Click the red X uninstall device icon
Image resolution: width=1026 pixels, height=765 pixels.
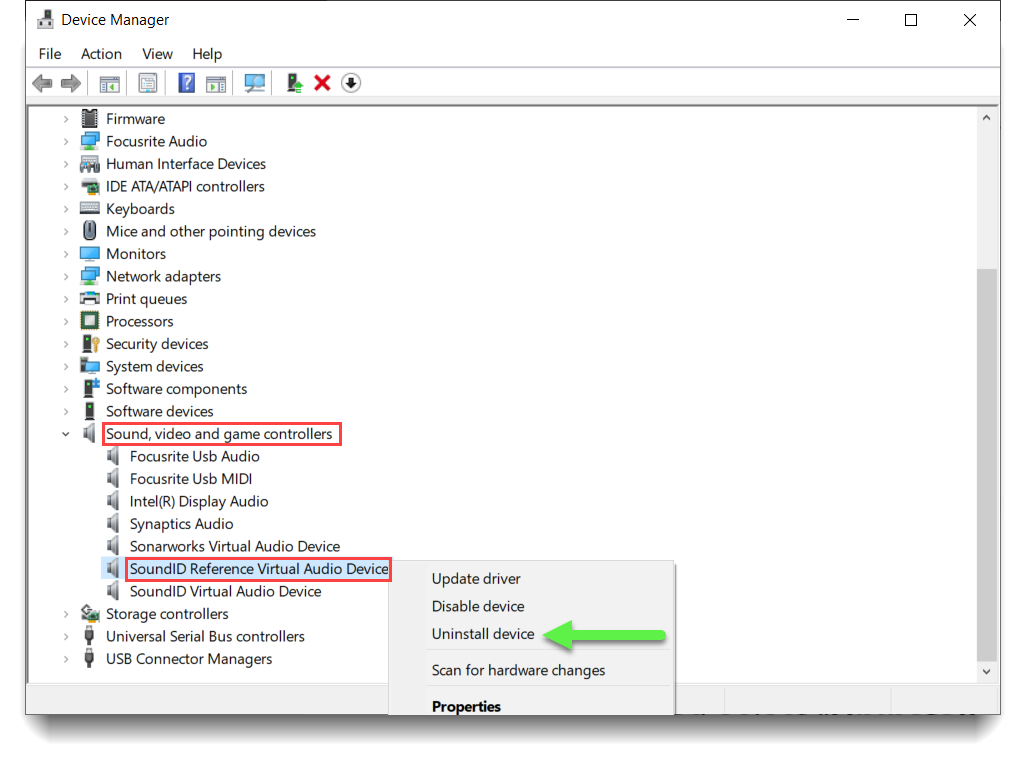(323, 83)
